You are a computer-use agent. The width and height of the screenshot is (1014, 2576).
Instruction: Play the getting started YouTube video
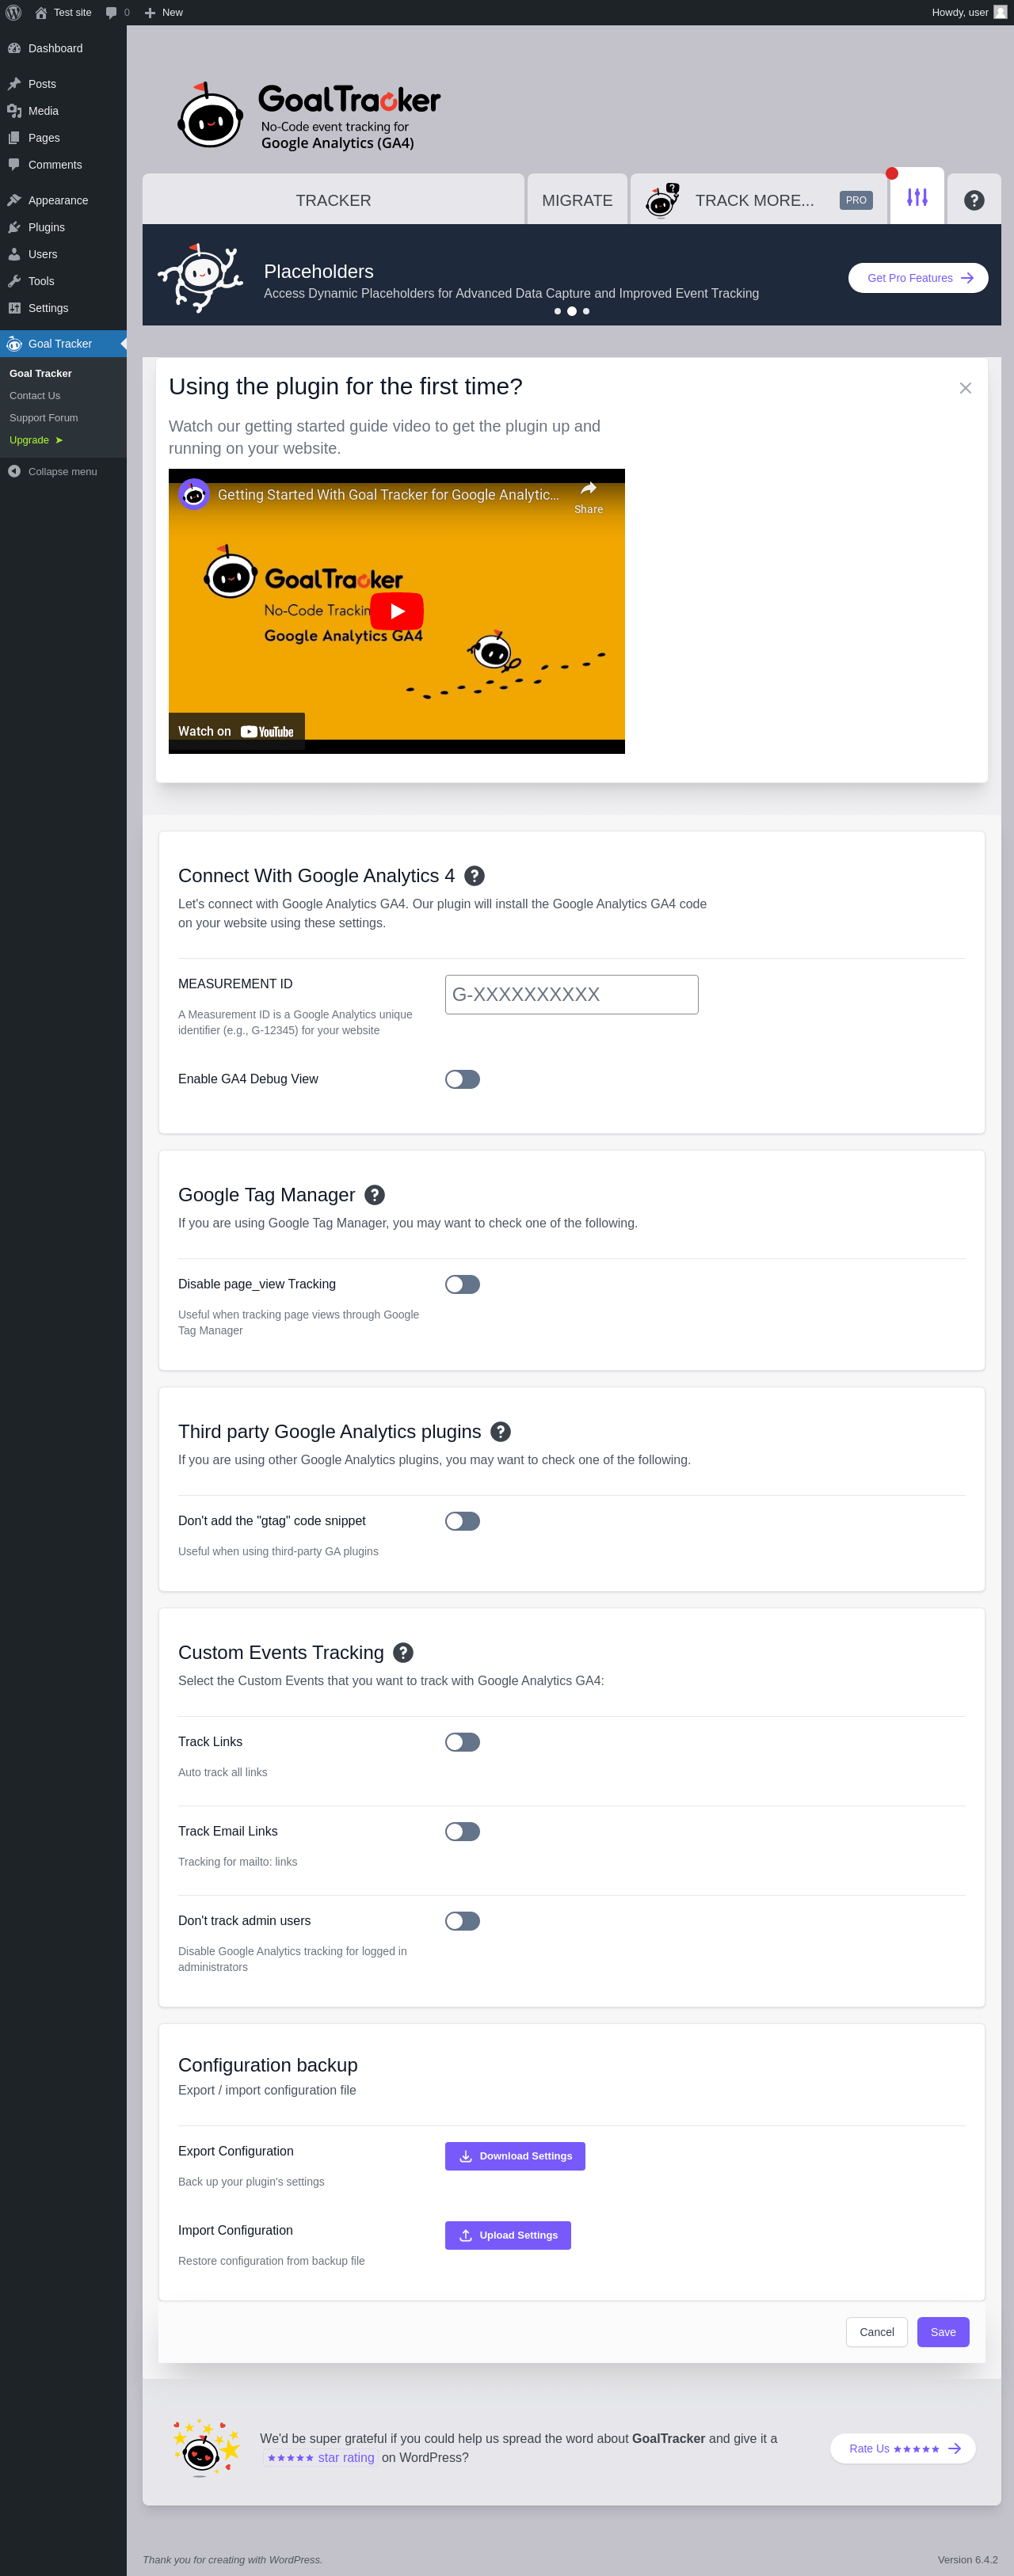click(397, 611)
